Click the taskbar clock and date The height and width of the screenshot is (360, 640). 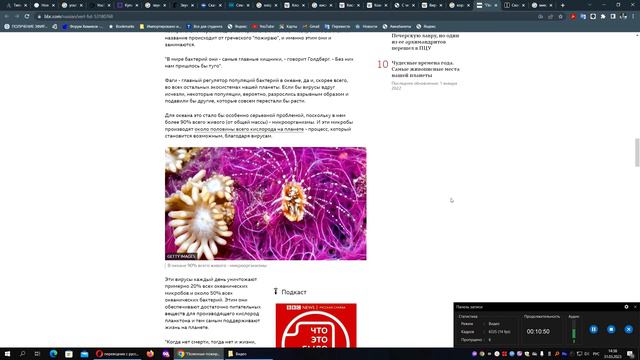pyautogui.click(x=613, y=354)
